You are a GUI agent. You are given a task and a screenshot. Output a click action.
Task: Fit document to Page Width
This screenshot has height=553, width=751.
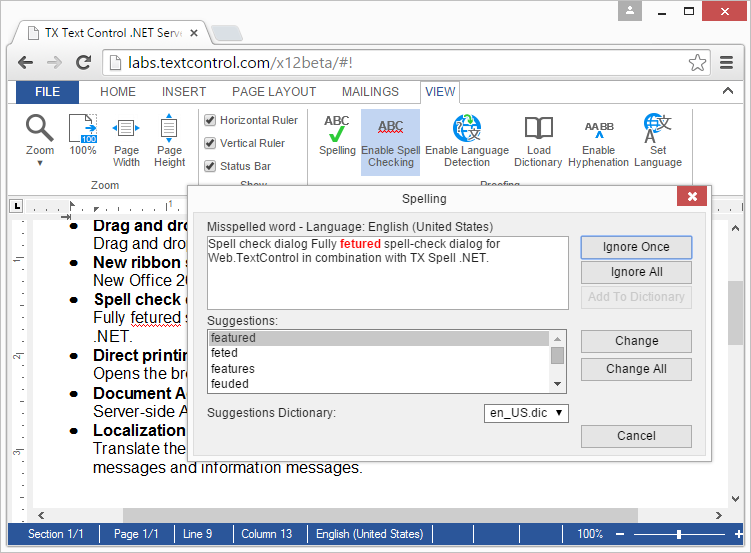(126, 141)
